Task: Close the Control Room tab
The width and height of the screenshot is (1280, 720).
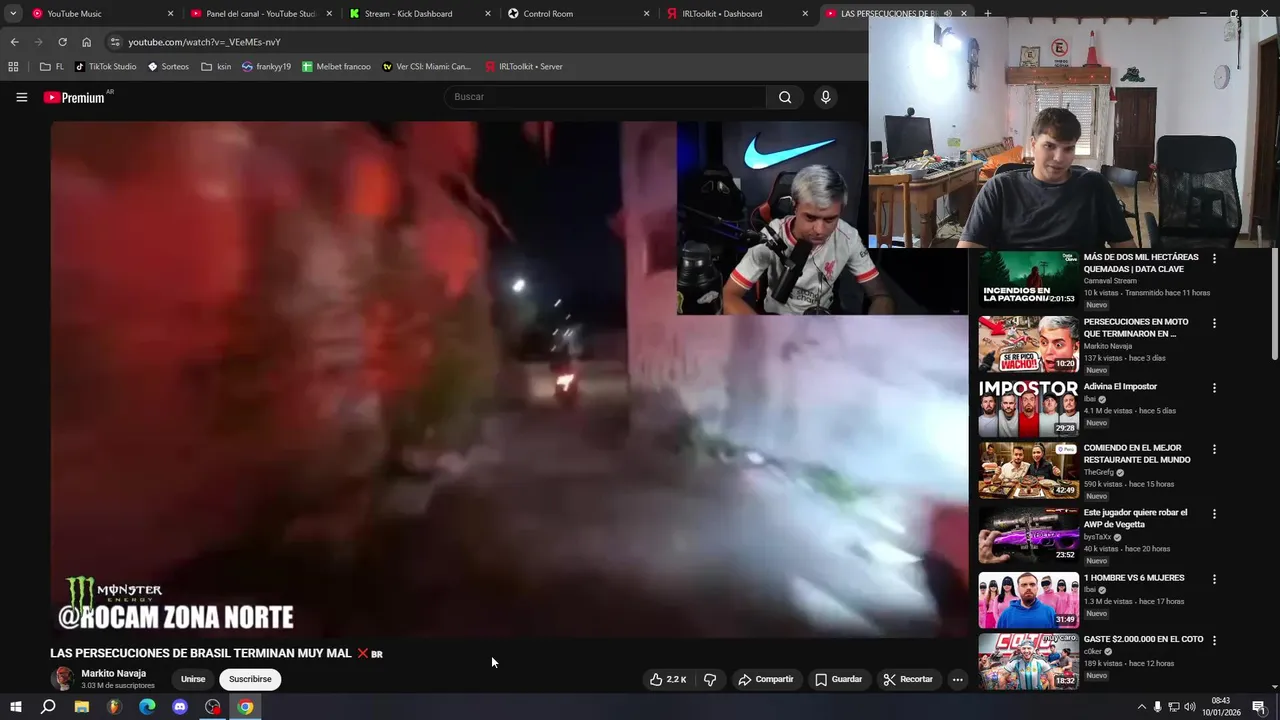Action: pos(646,14)
